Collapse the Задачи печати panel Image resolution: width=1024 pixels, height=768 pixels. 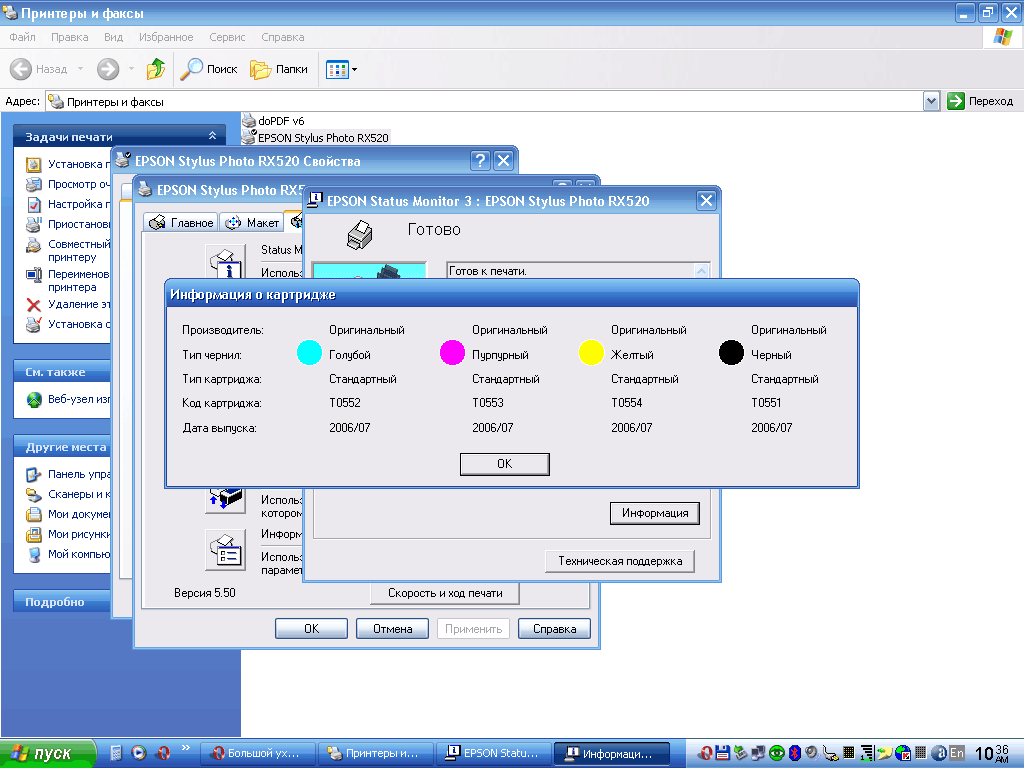click(212, 136)
